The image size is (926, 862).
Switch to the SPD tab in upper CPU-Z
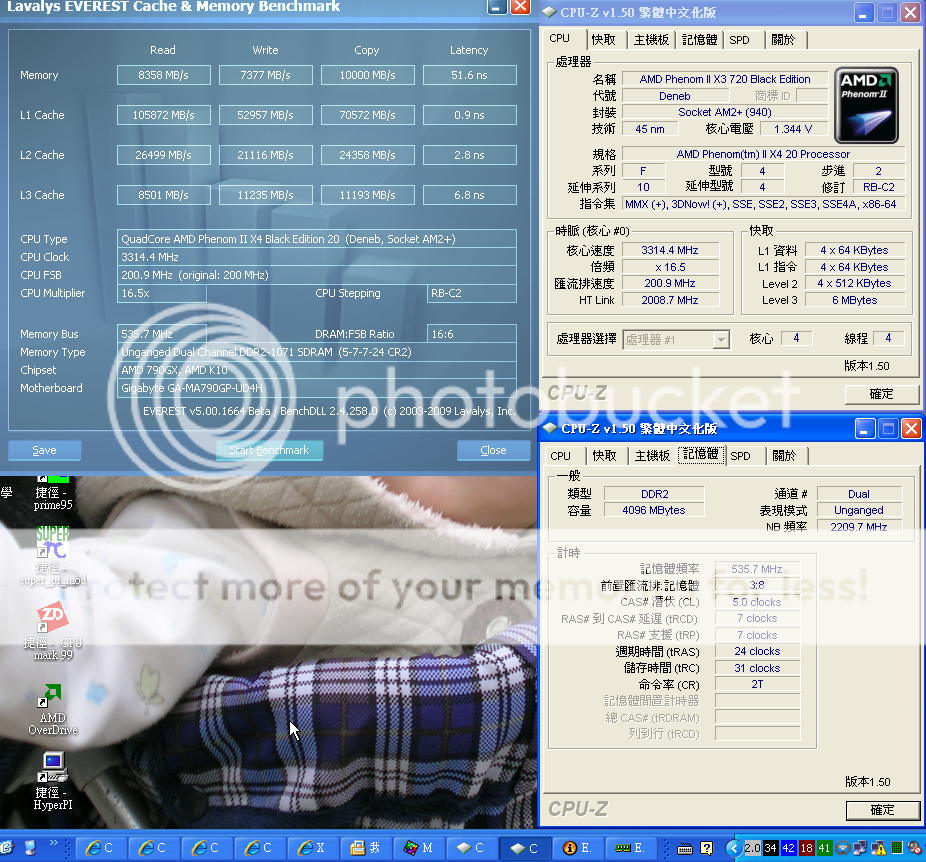point(739,39)
